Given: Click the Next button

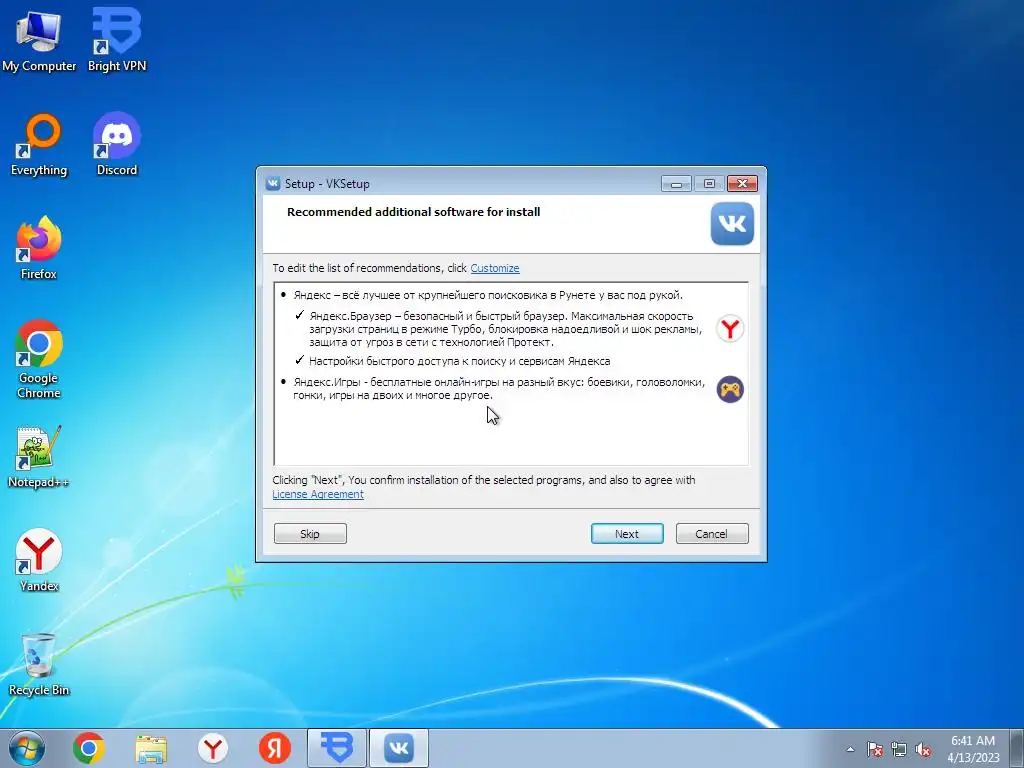Looking at the screenshot, I should tap(627, 534).
